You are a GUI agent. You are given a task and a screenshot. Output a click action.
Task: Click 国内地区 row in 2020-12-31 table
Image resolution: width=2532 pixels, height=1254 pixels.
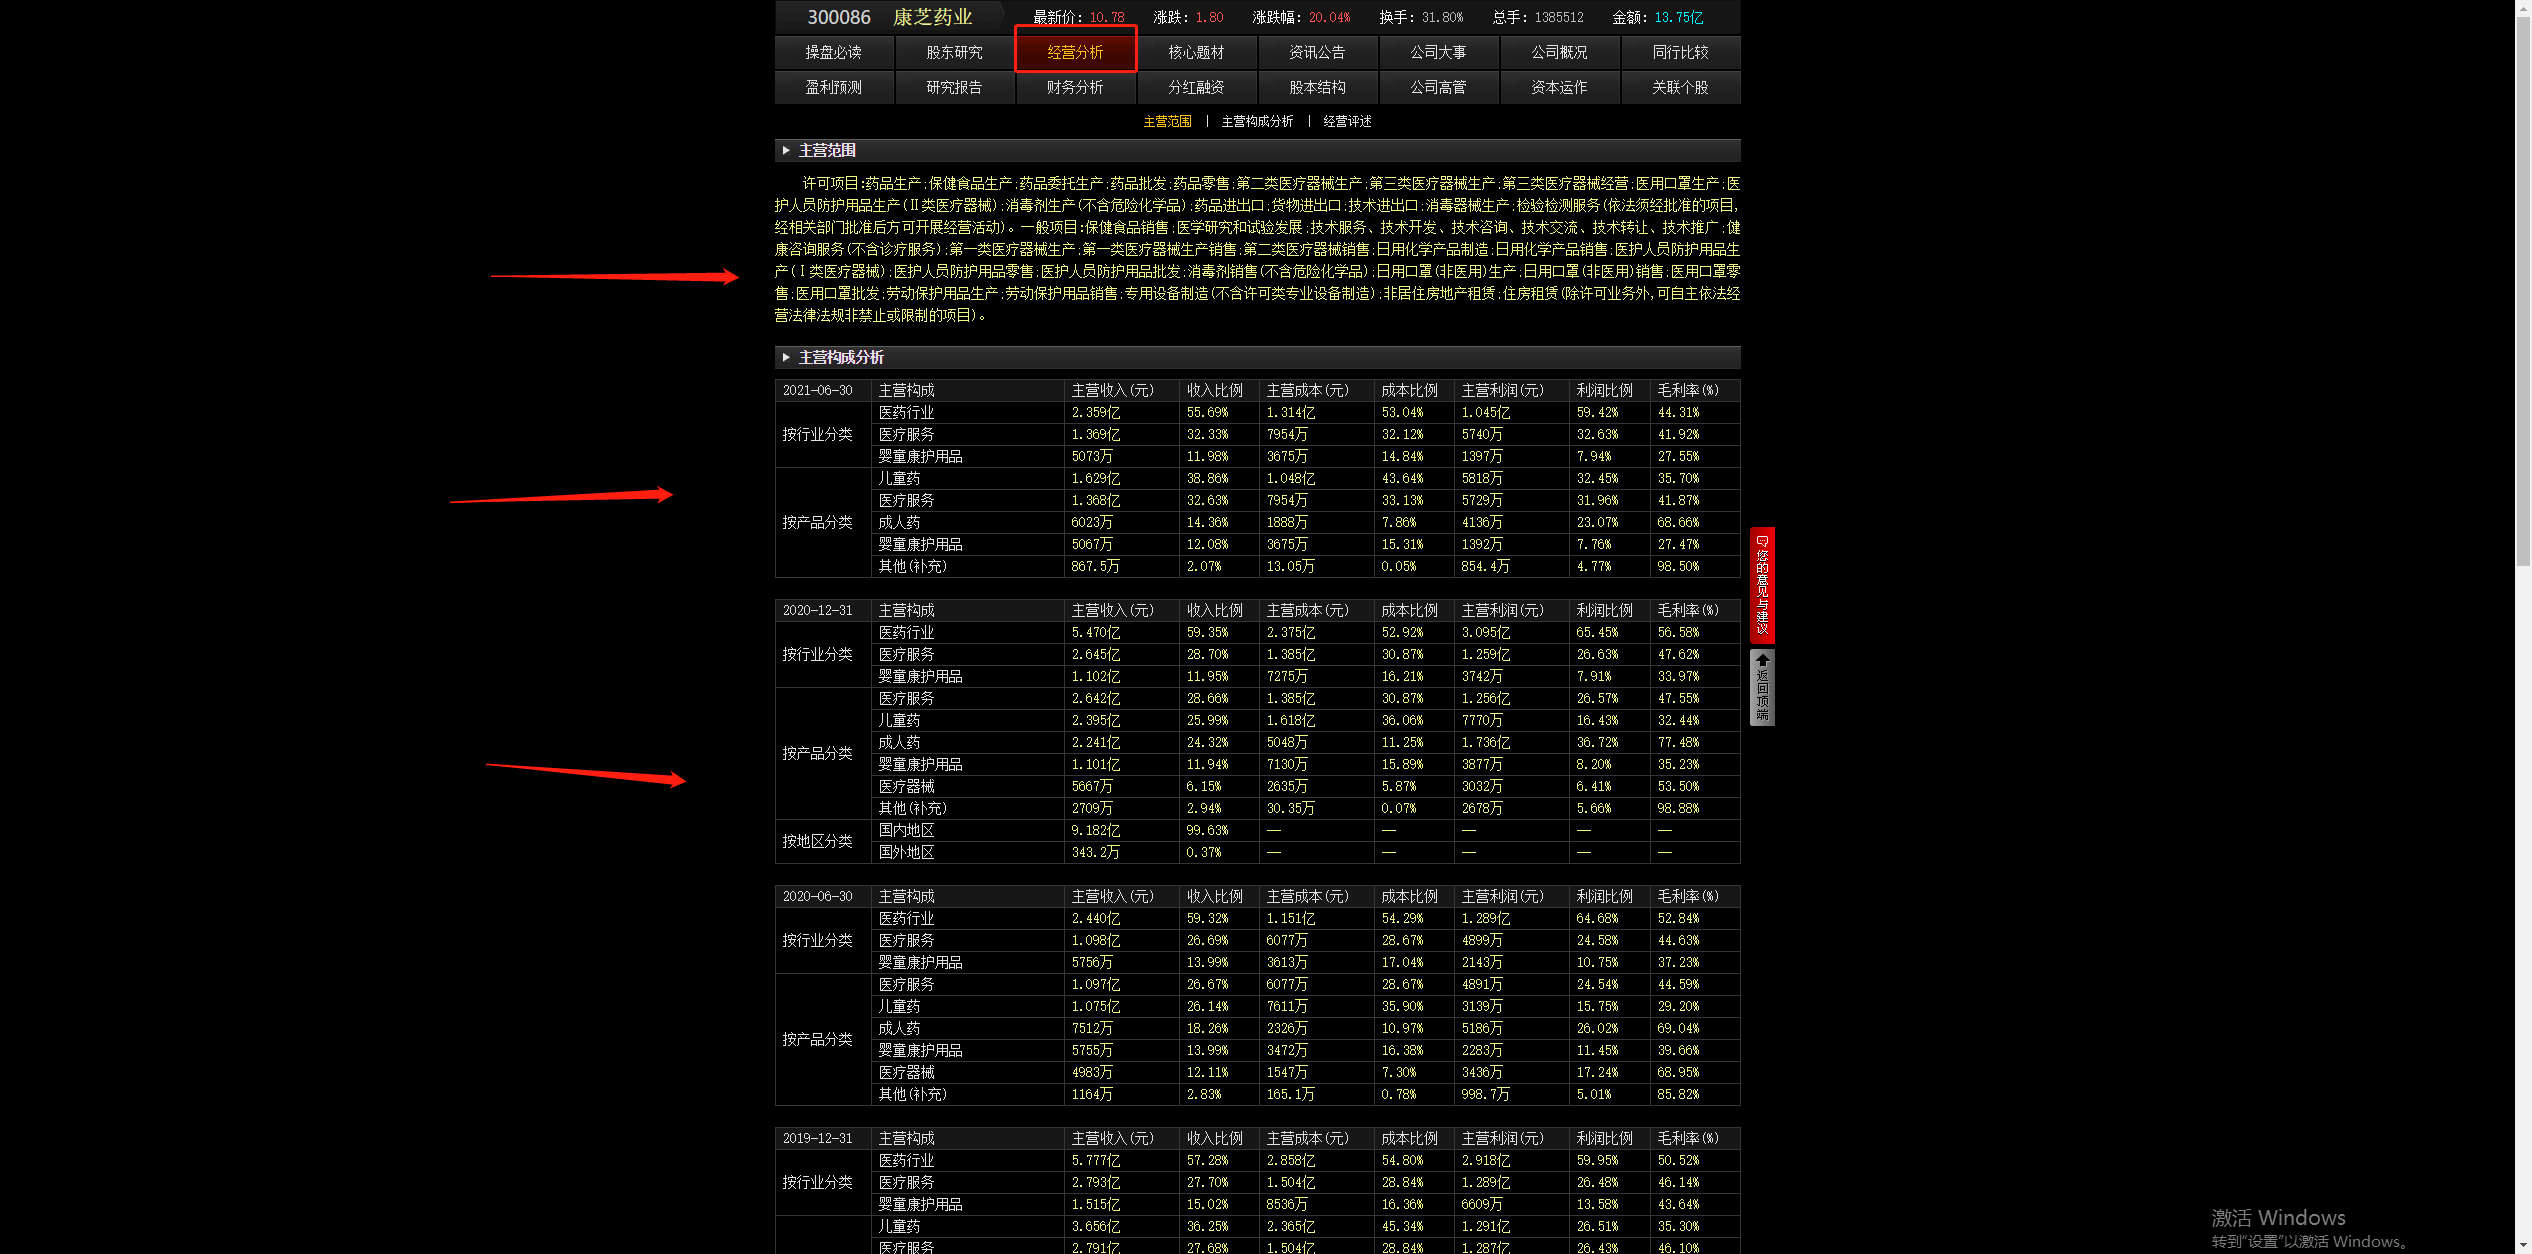1305,830
